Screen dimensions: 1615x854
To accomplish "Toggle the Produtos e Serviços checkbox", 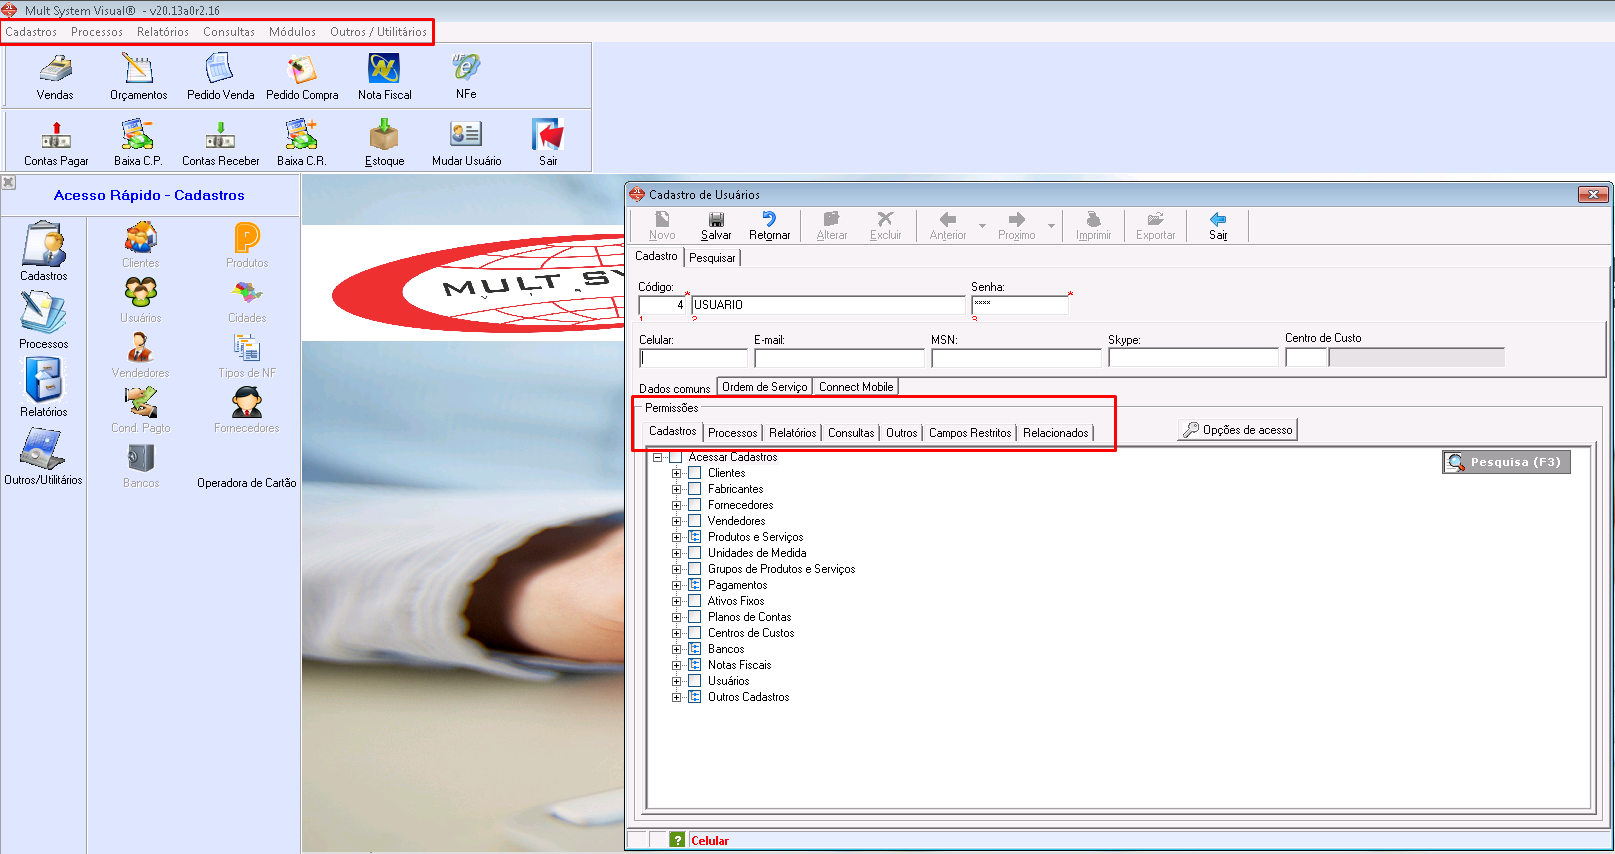I will pos(695,537).
